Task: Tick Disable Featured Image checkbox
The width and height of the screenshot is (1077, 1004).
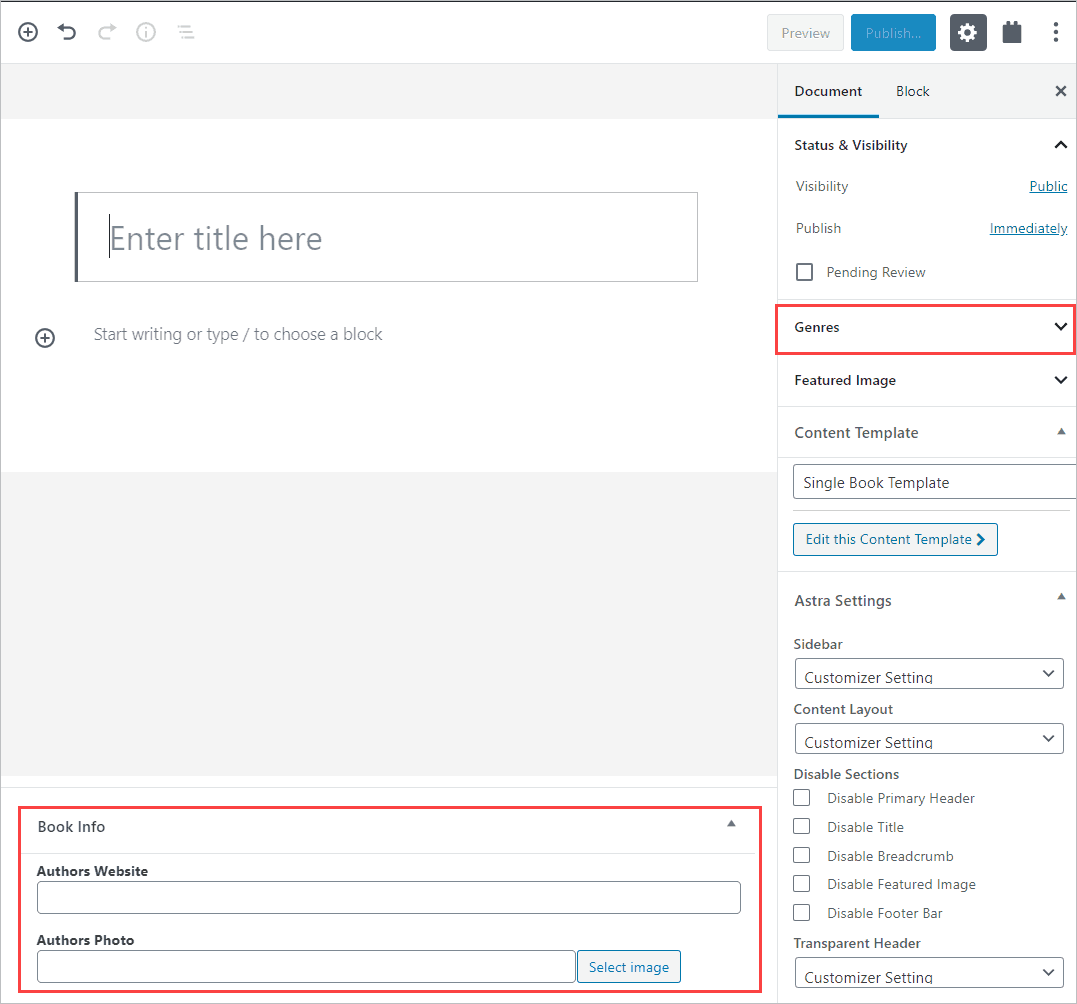Action: coord(802,884)
